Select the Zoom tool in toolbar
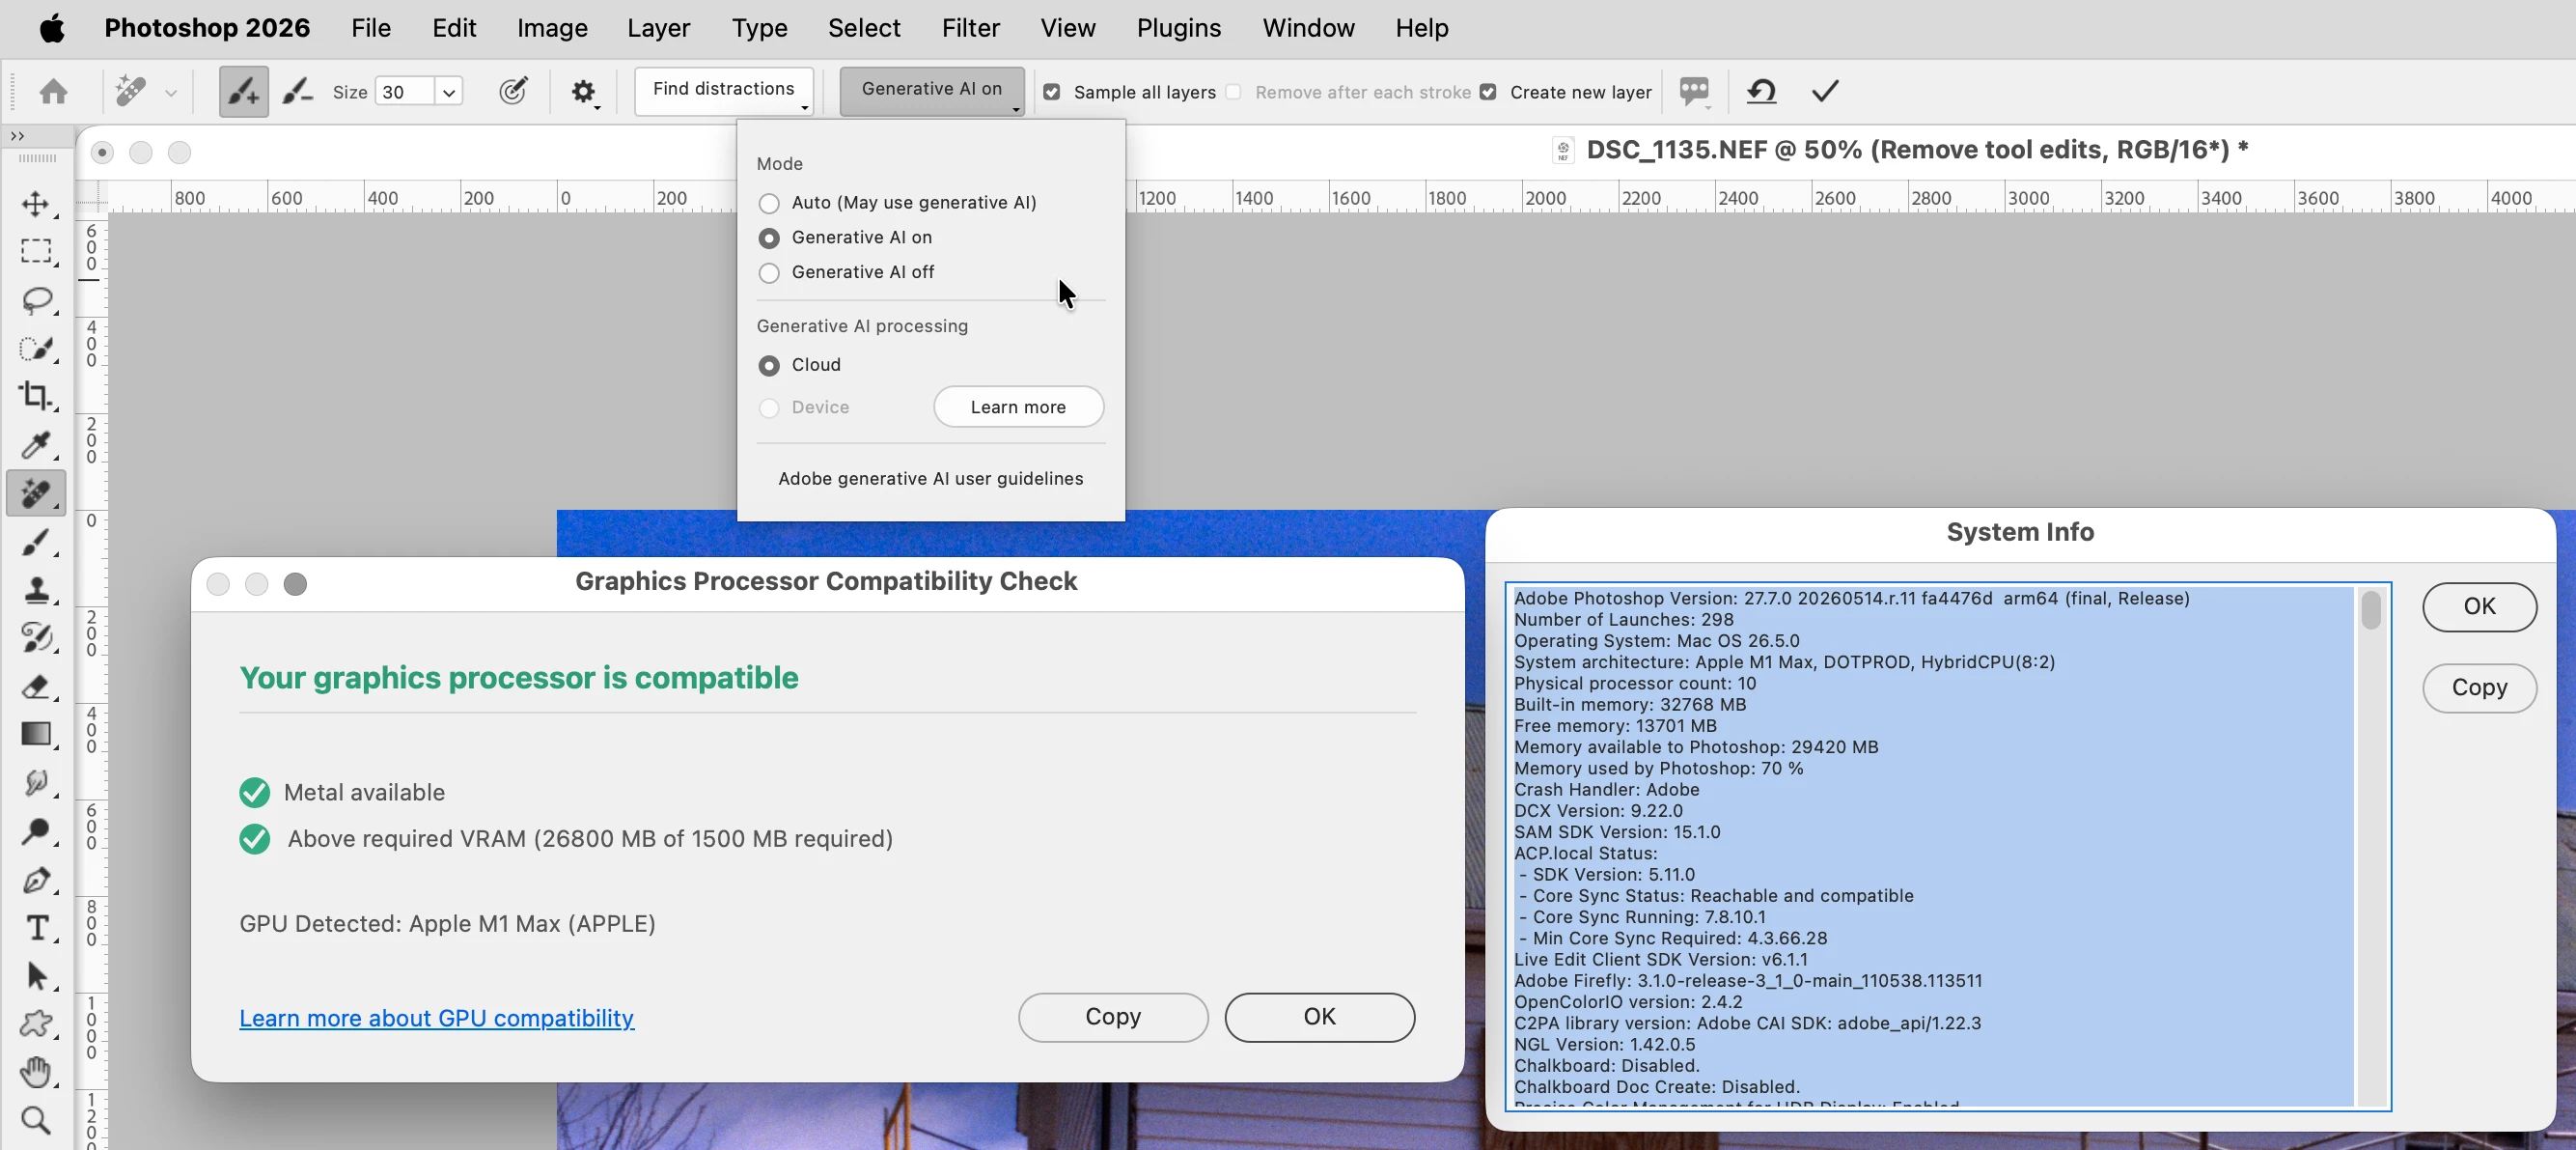Viewport: 2576px width, 1150px height. point(36,1120)
